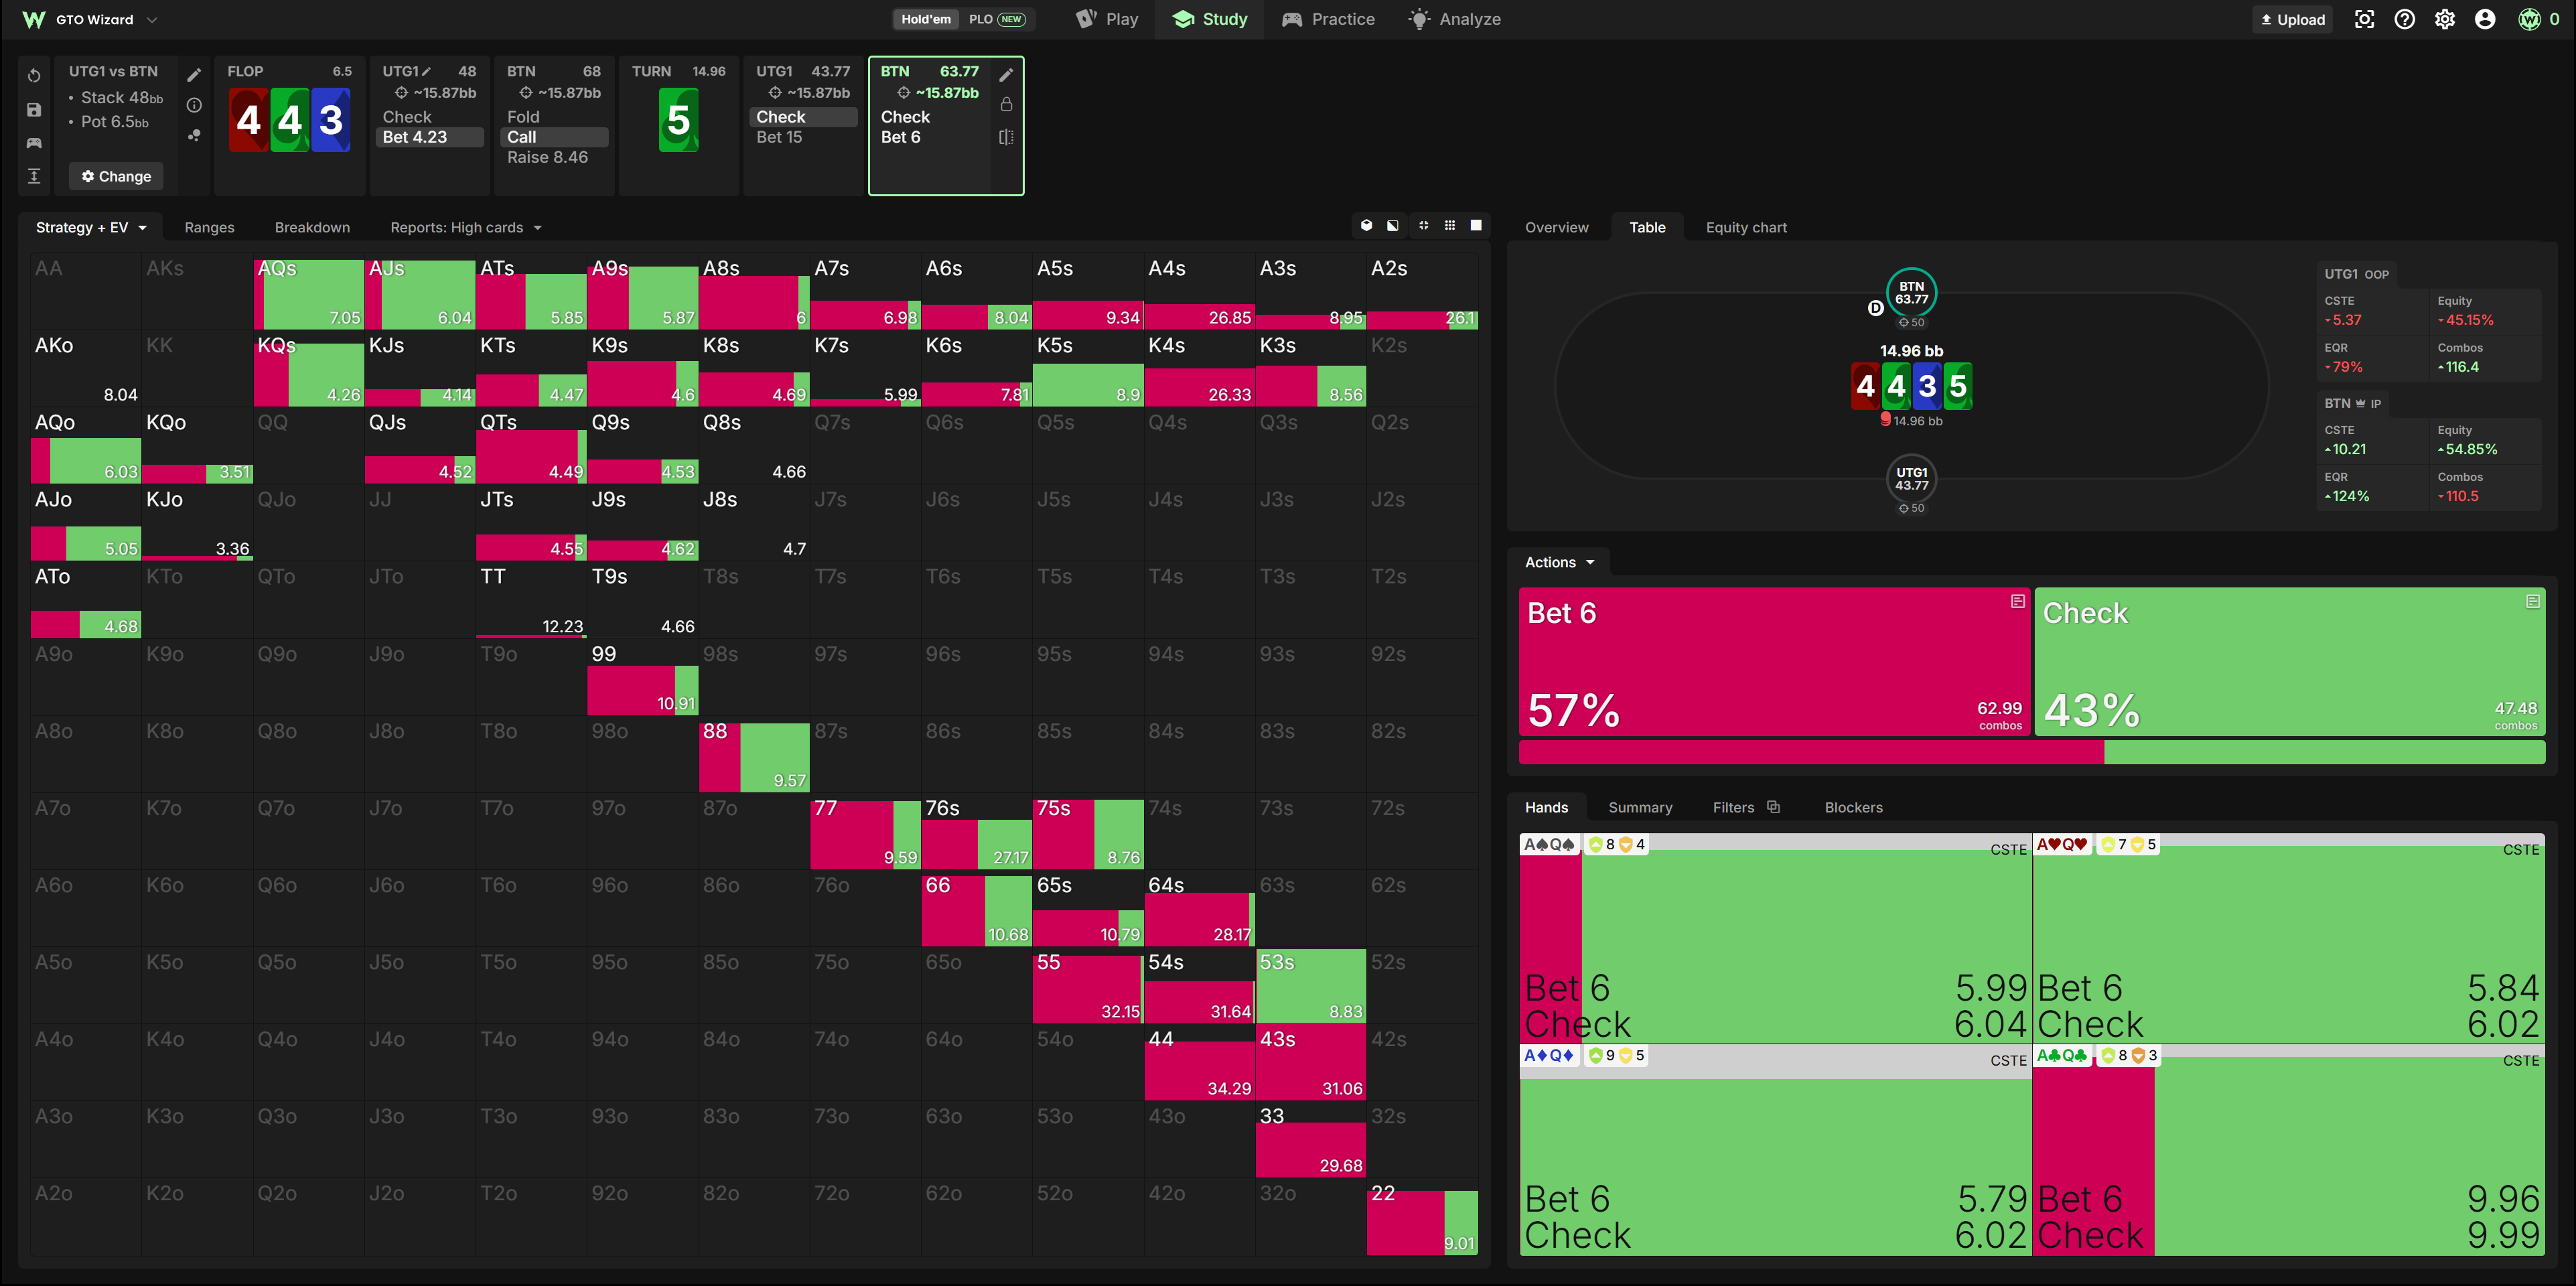The width and height of the screenshot is (2576, 1286).
Task: Go to the Practice section
Action: click(1328, 19)
